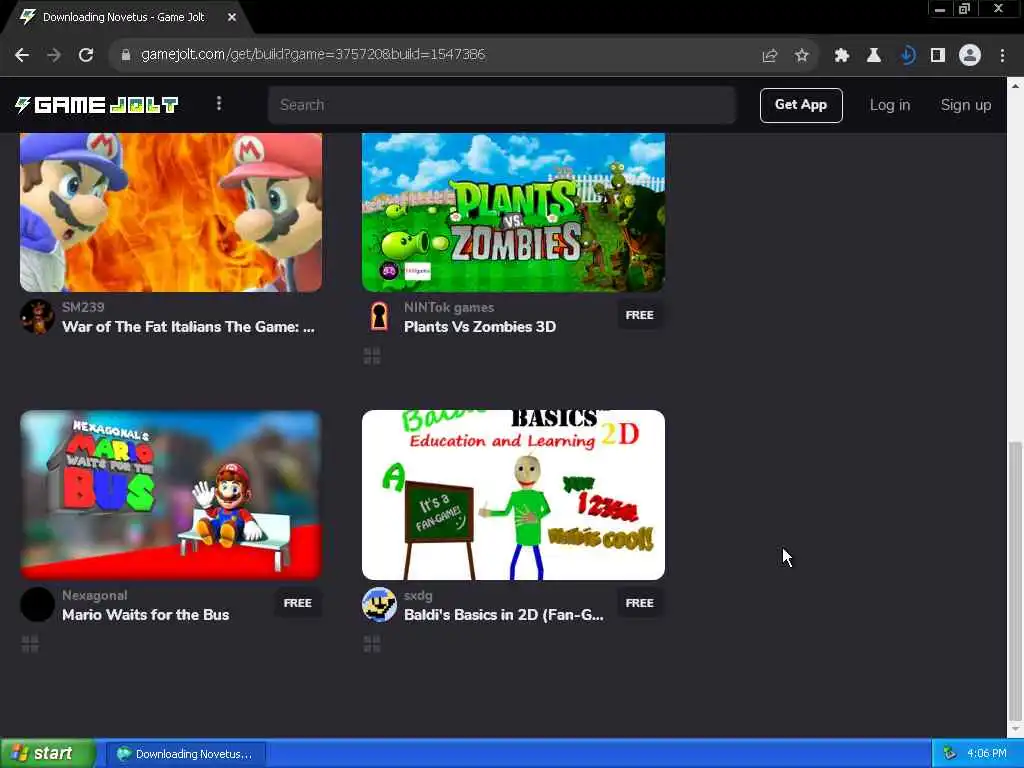Focus the Game Jolt search field

(502, 105)
